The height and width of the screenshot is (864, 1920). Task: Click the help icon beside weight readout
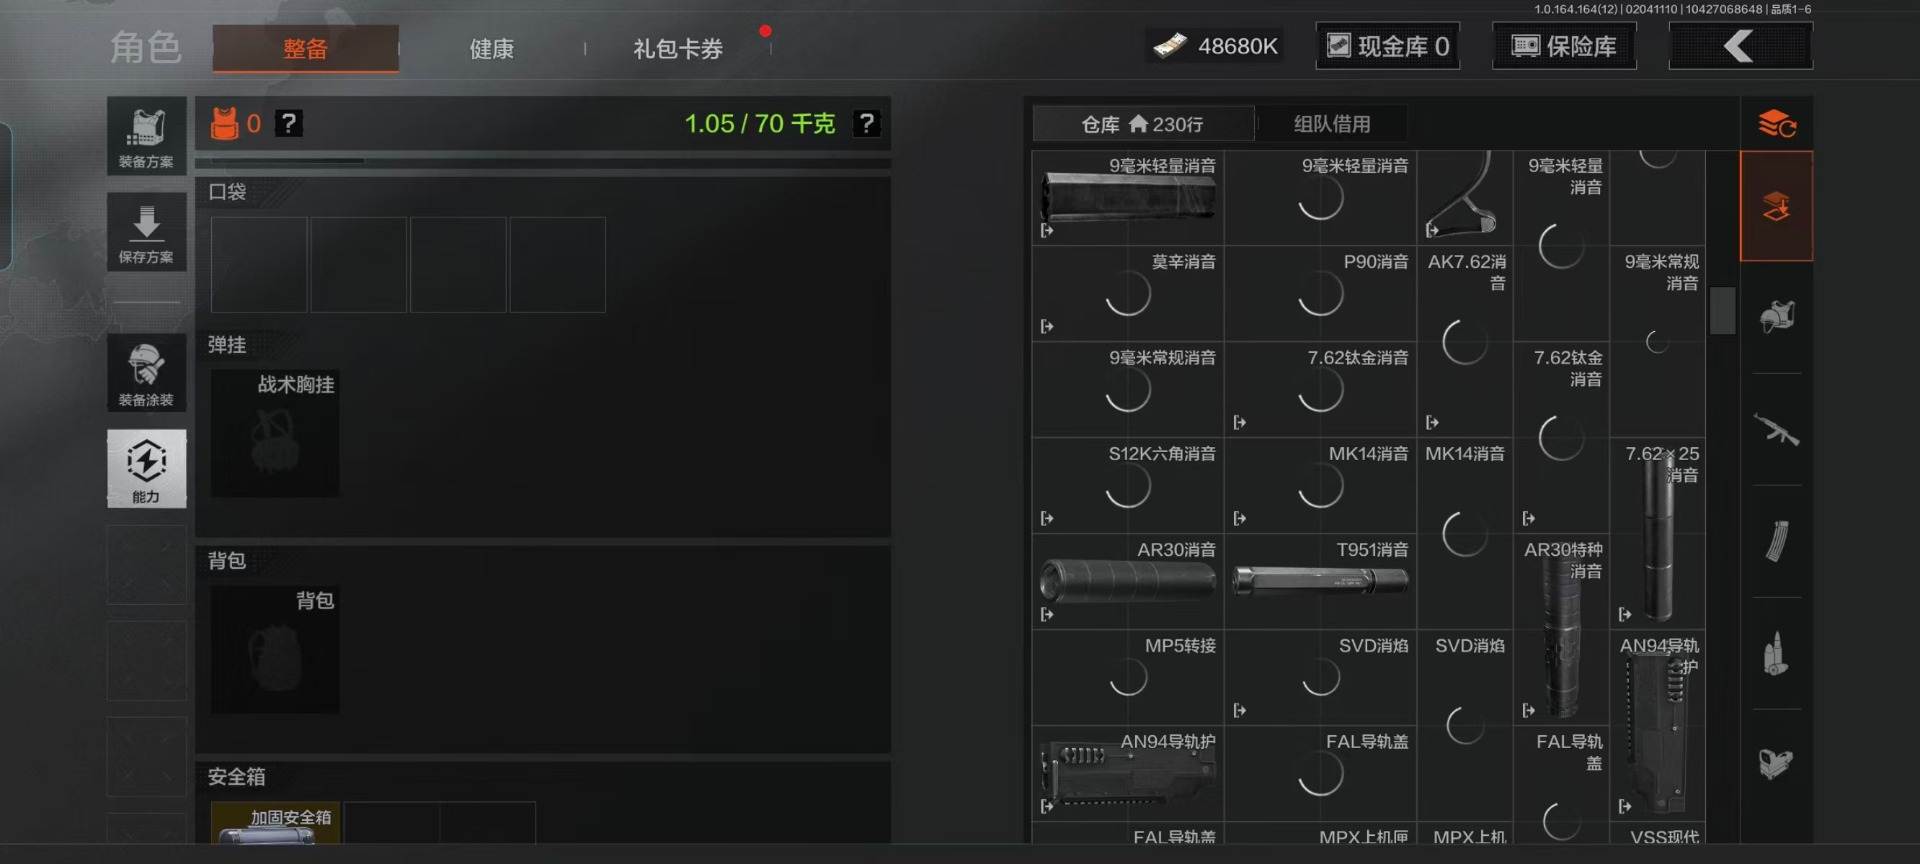click(x=866, y=123)
